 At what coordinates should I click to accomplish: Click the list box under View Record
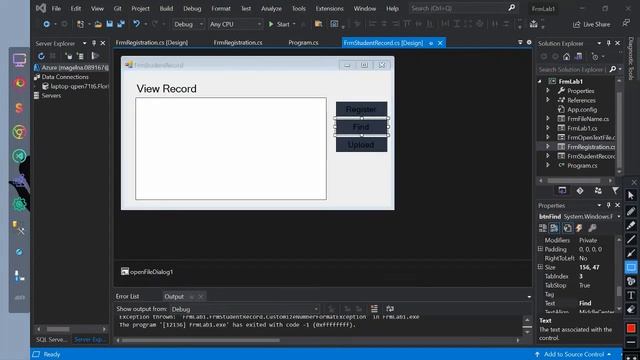click(231, 149)
